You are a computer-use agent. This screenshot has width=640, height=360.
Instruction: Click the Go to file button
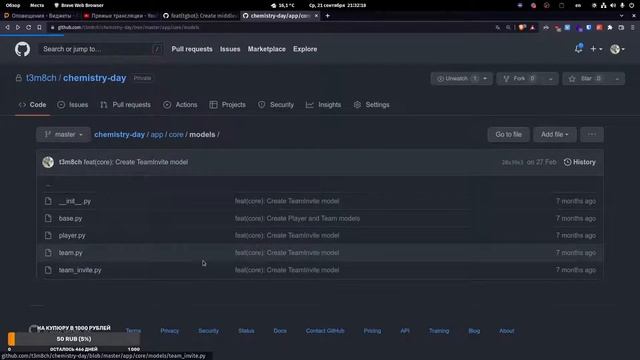509,134
